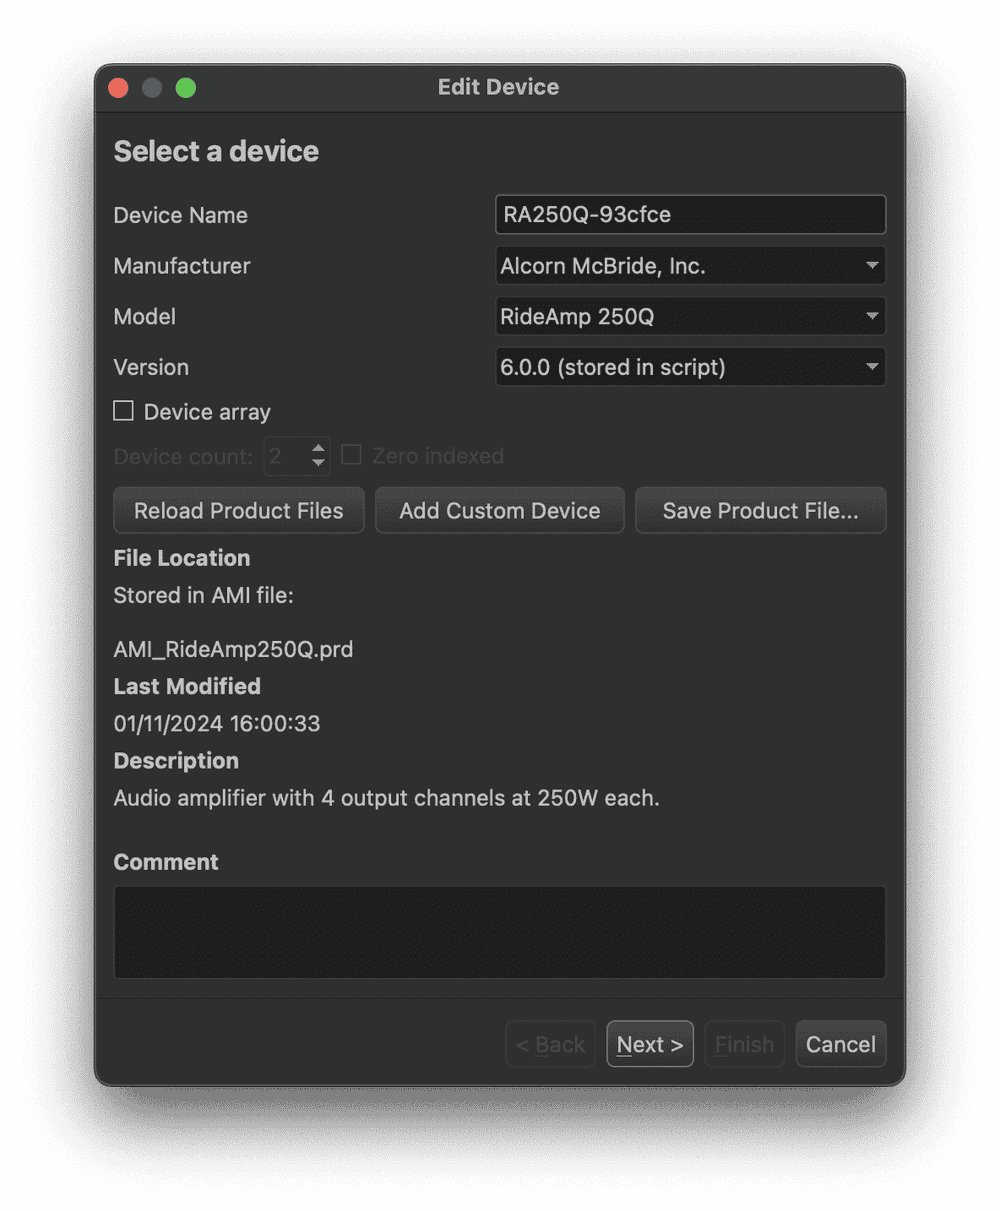Click the green zoom window button

point(186,88)
